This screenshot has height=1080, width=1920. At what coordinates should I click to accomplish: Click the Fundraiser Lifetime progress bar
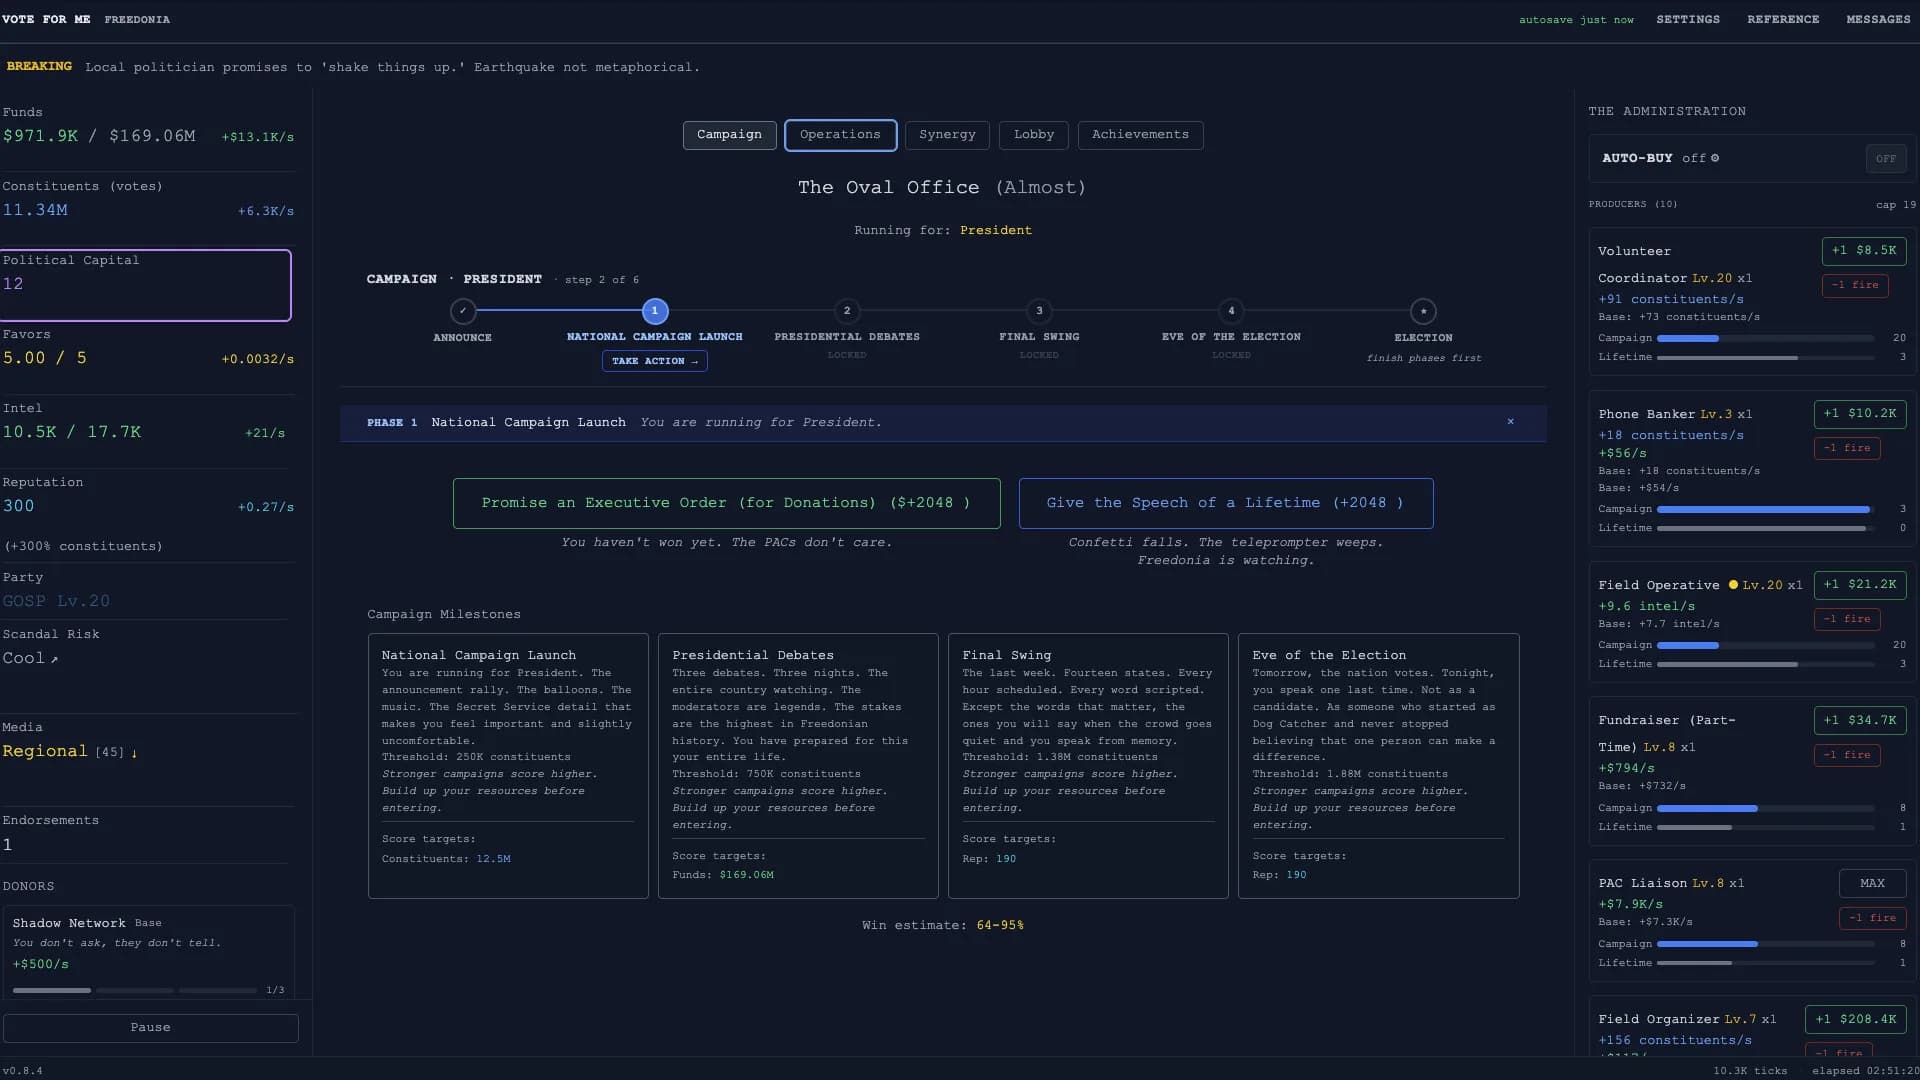pos(1765,827)
